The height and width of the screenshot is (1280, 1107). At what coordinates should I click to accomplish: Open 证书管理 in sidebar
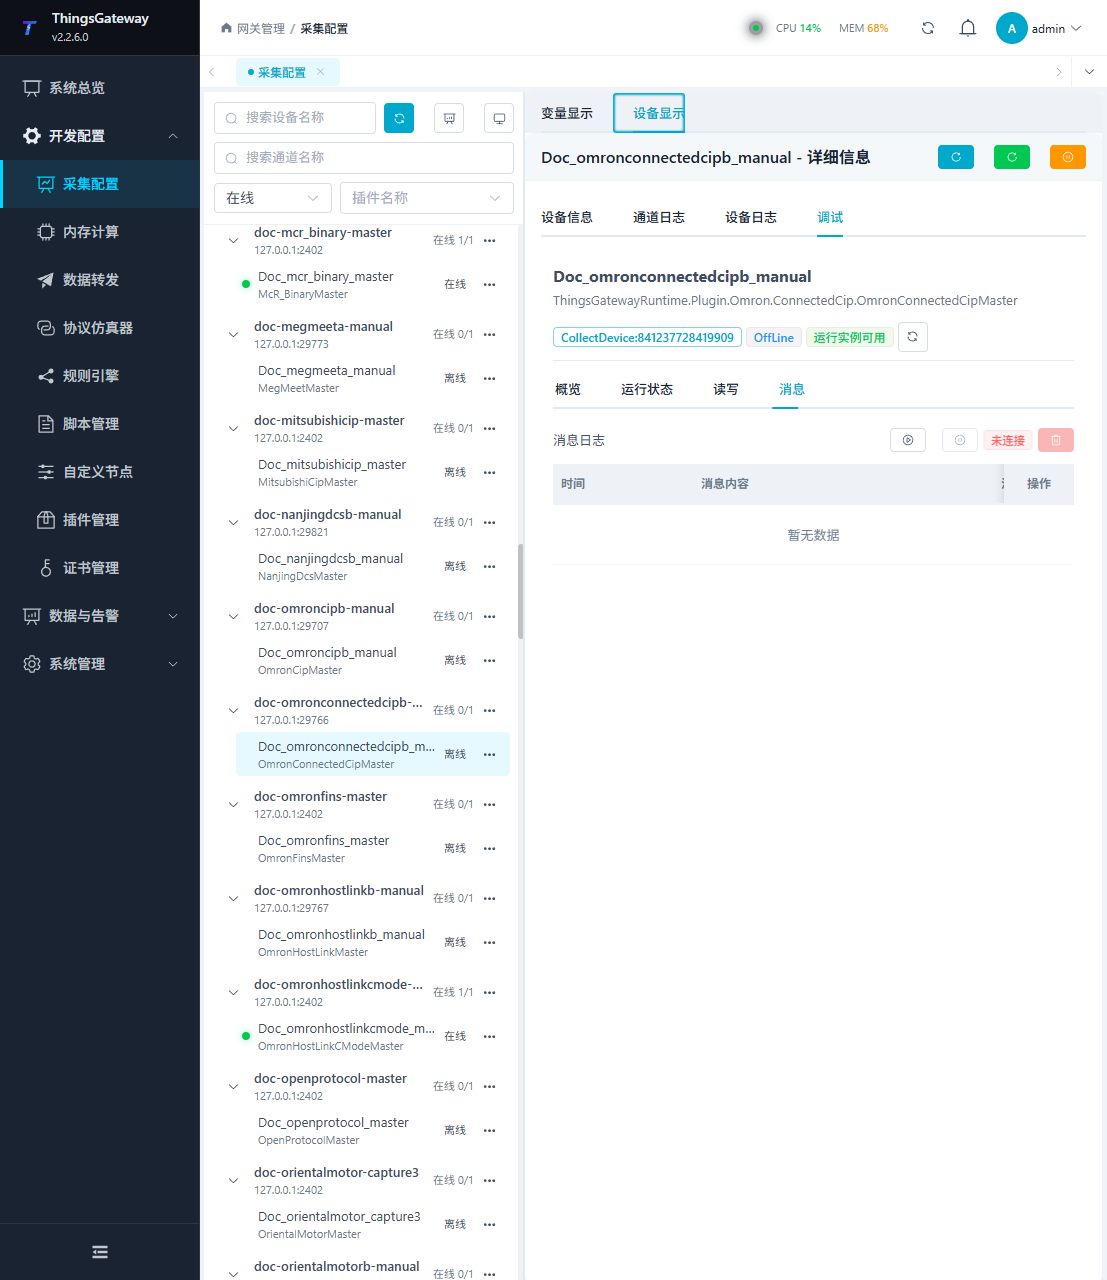(100, 568)
